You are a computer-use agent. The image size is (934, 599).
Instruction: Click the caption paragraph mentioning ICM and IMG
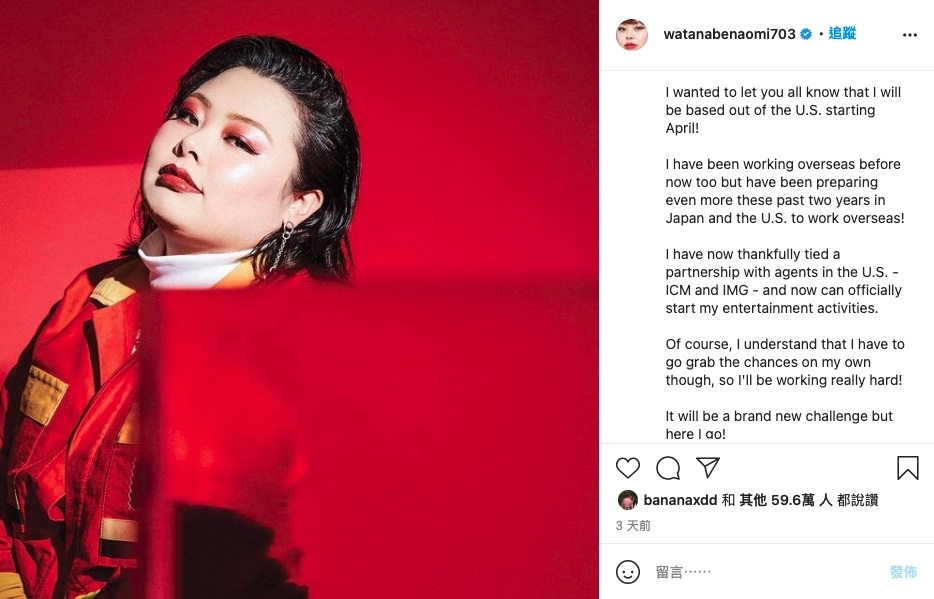[783, 281]
